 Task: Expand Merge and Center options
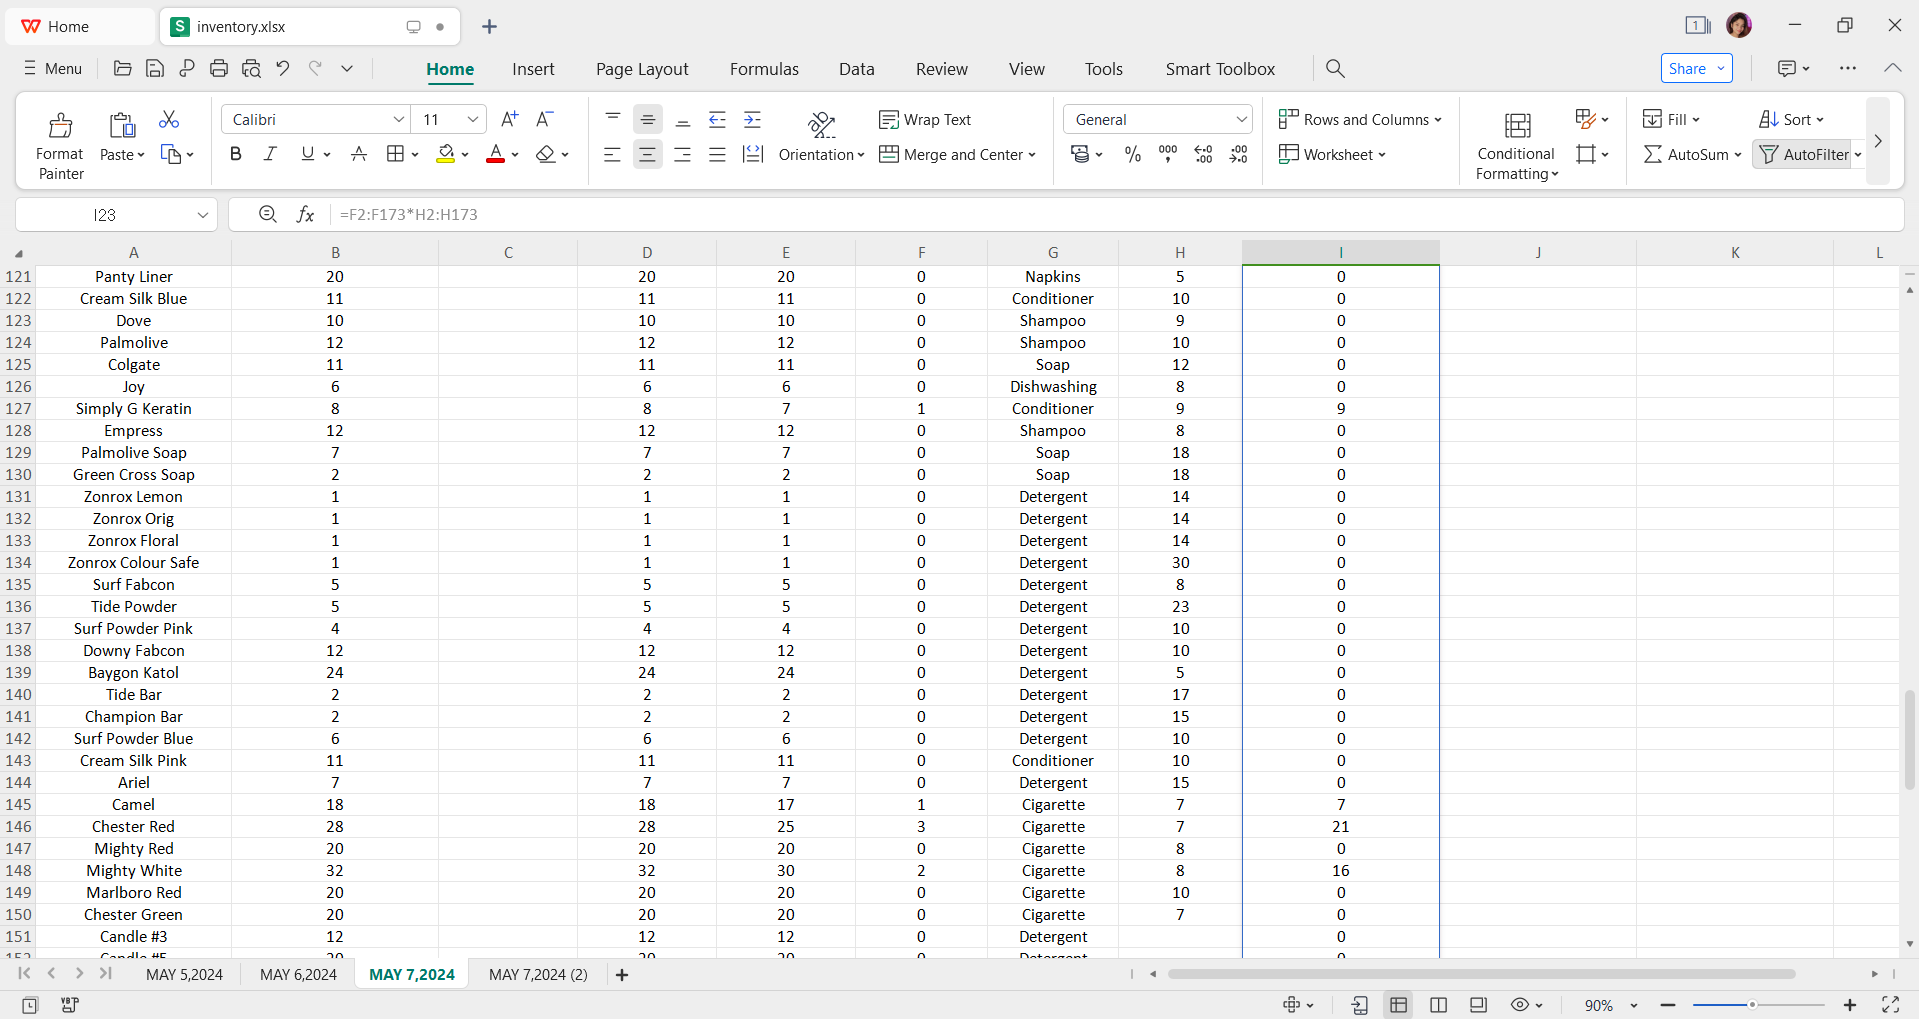pos(1031,155)
